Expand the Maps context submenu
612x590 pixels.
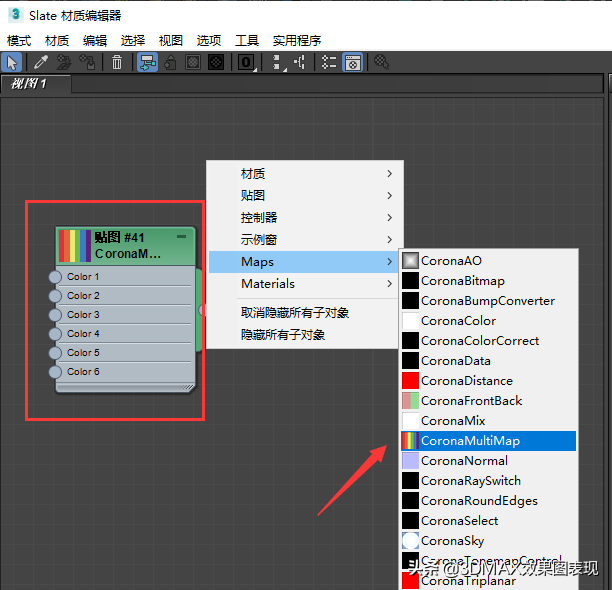[x=303, y=261]
